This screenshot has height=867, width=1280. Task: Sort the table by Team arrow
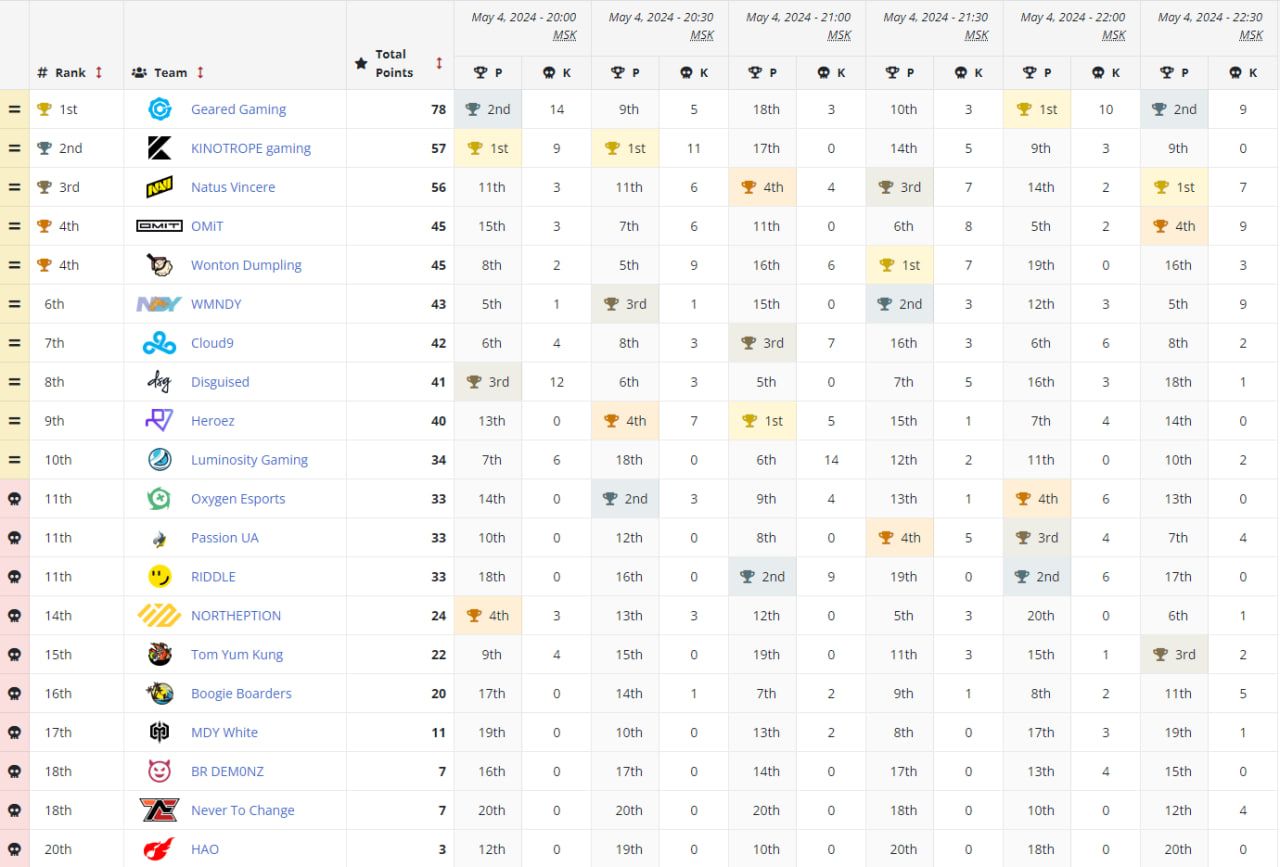(200, 72)
